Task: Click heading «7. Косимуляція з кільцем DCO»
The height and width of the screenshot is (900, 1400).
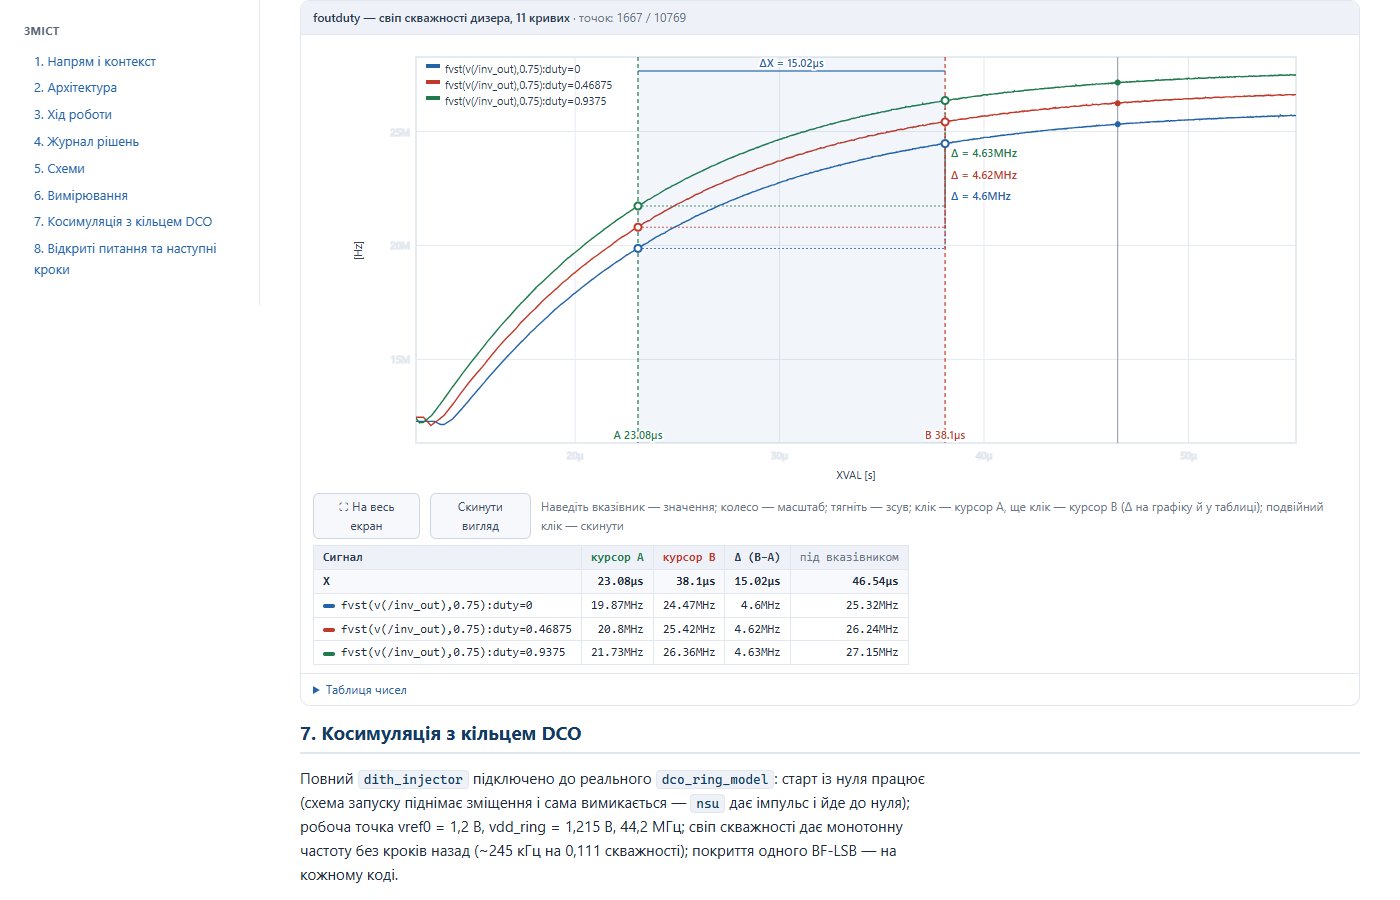Action: click(440, 734)
